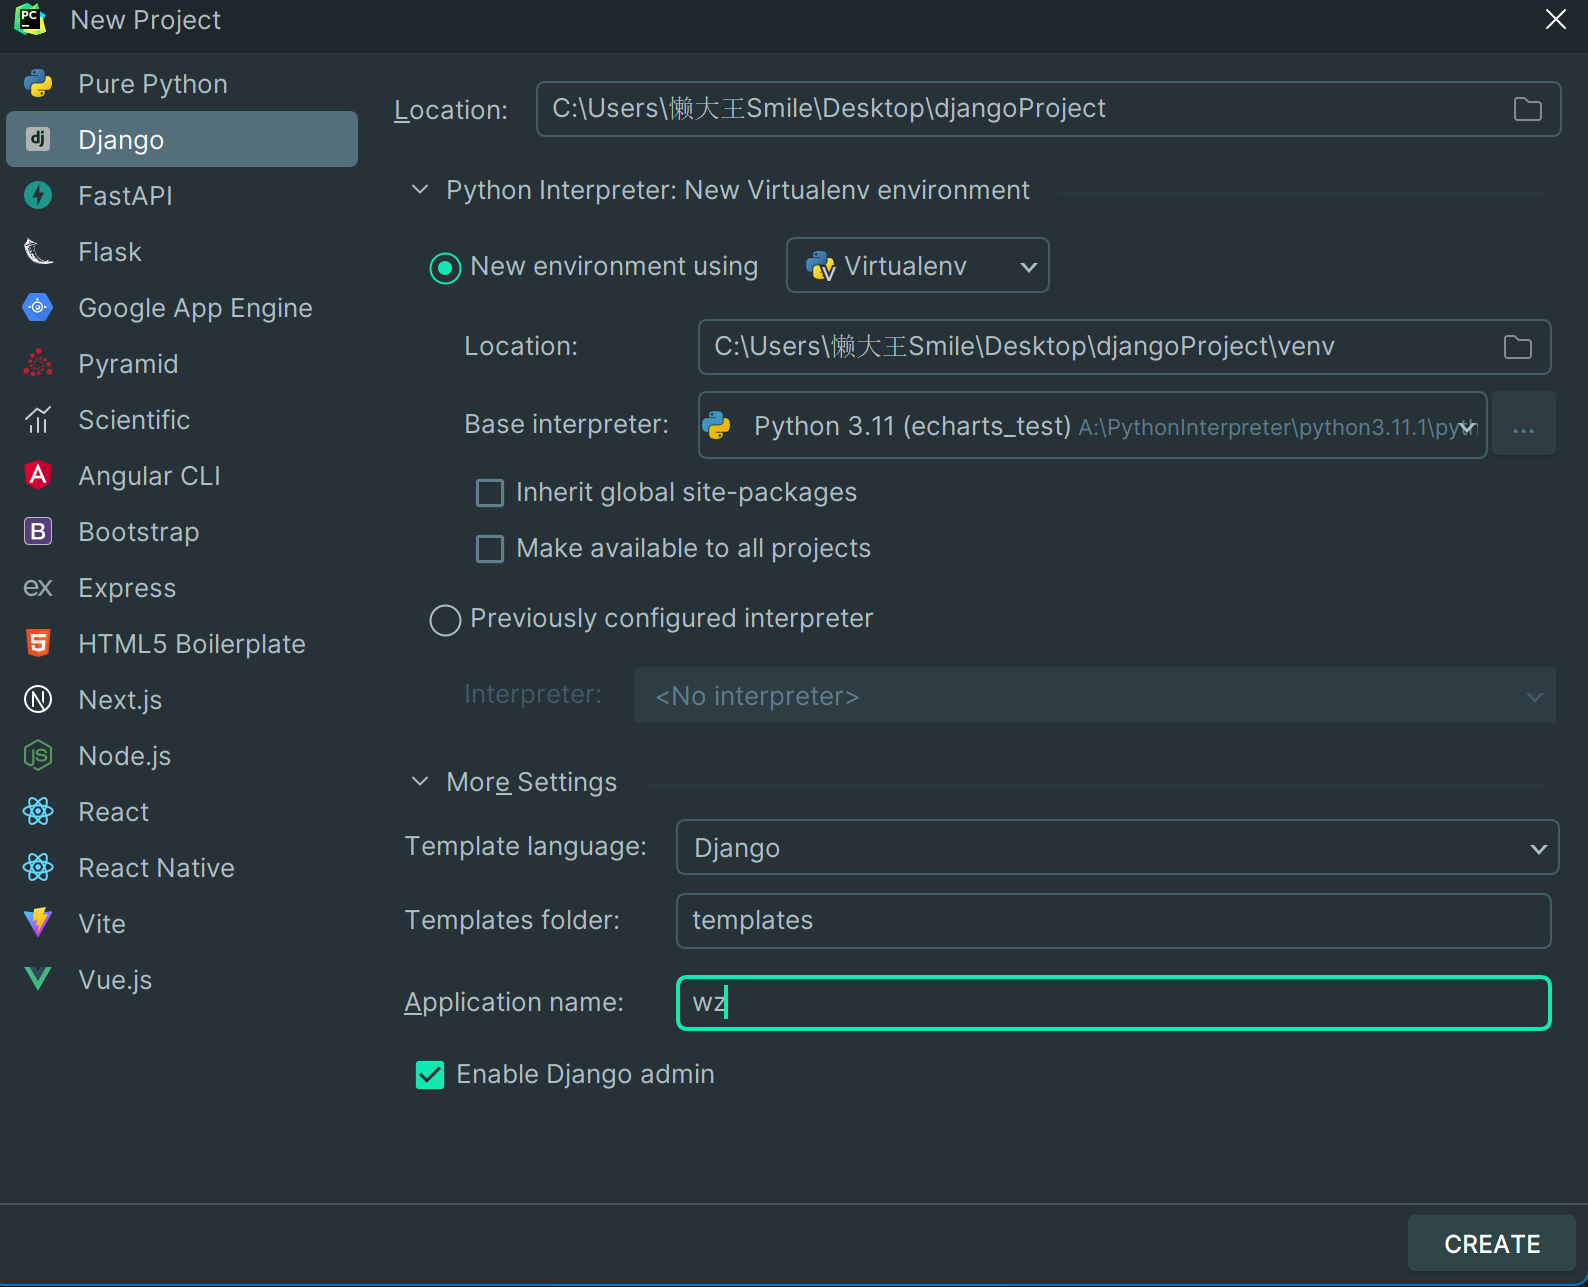1588x1287 pixels.
Task: Click the Templates folder input field
Action: pyautogui.click(x=1113, y=921)
